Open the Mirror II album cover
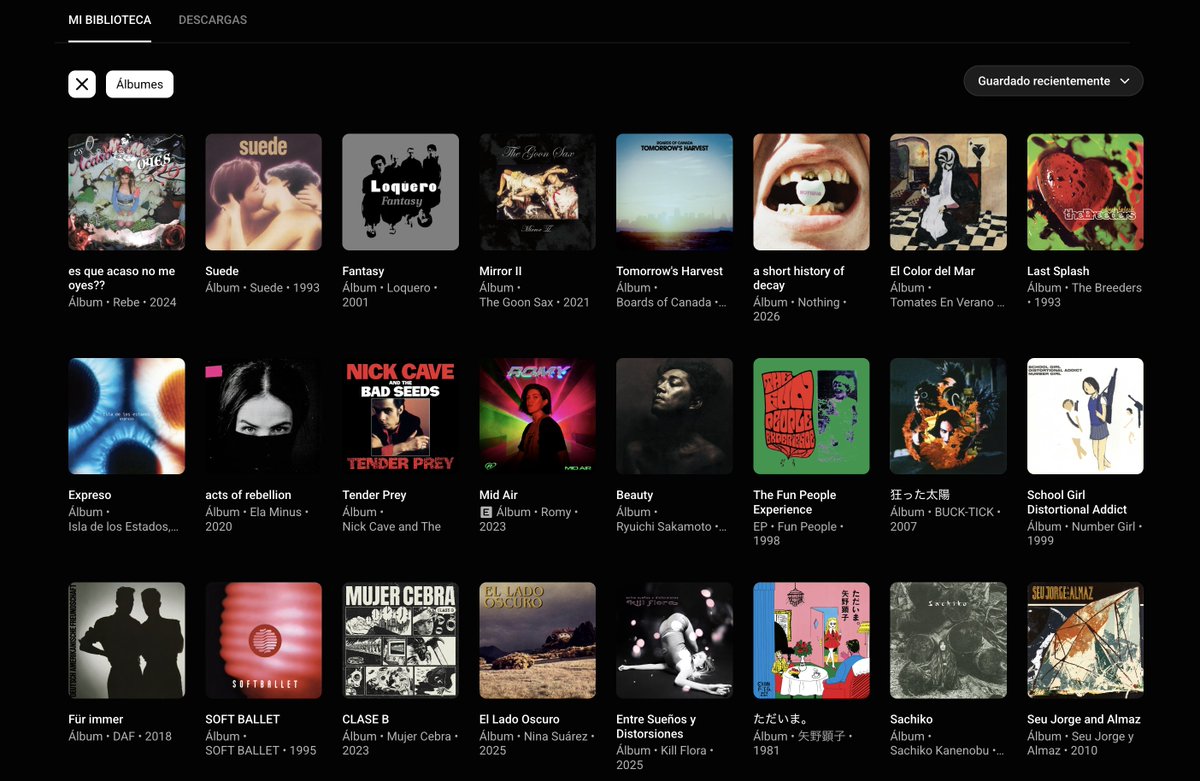Screen dimensions: 1200x781 click(538, 192)
